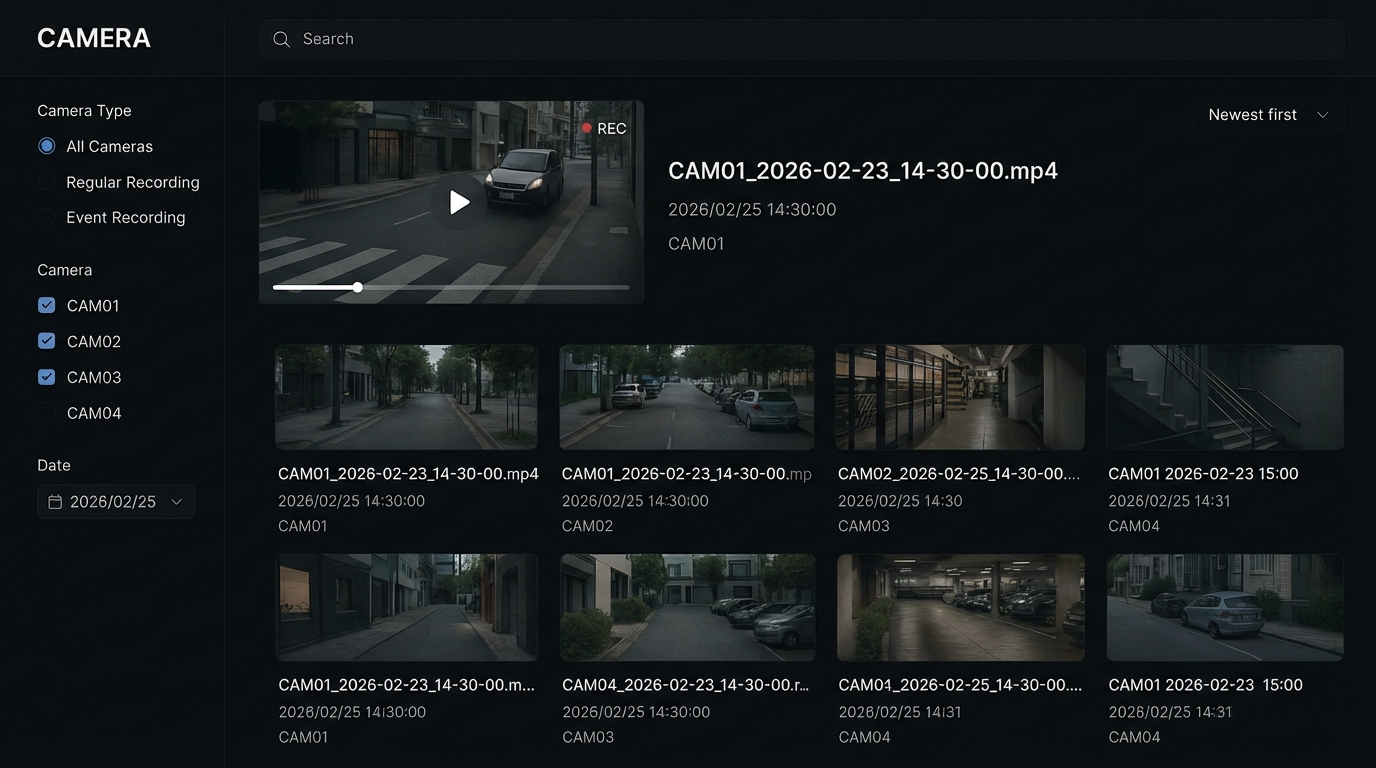Viewport: 1376px width, 768px height.
Task: Open the staircase thumbnail recording
Action: [x=1224, y=397]
